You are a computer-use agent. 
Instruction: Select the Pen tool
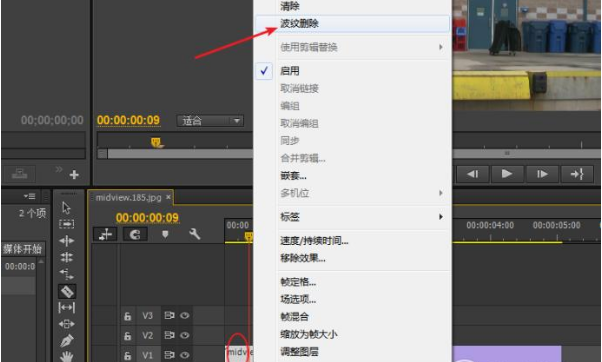67,341
